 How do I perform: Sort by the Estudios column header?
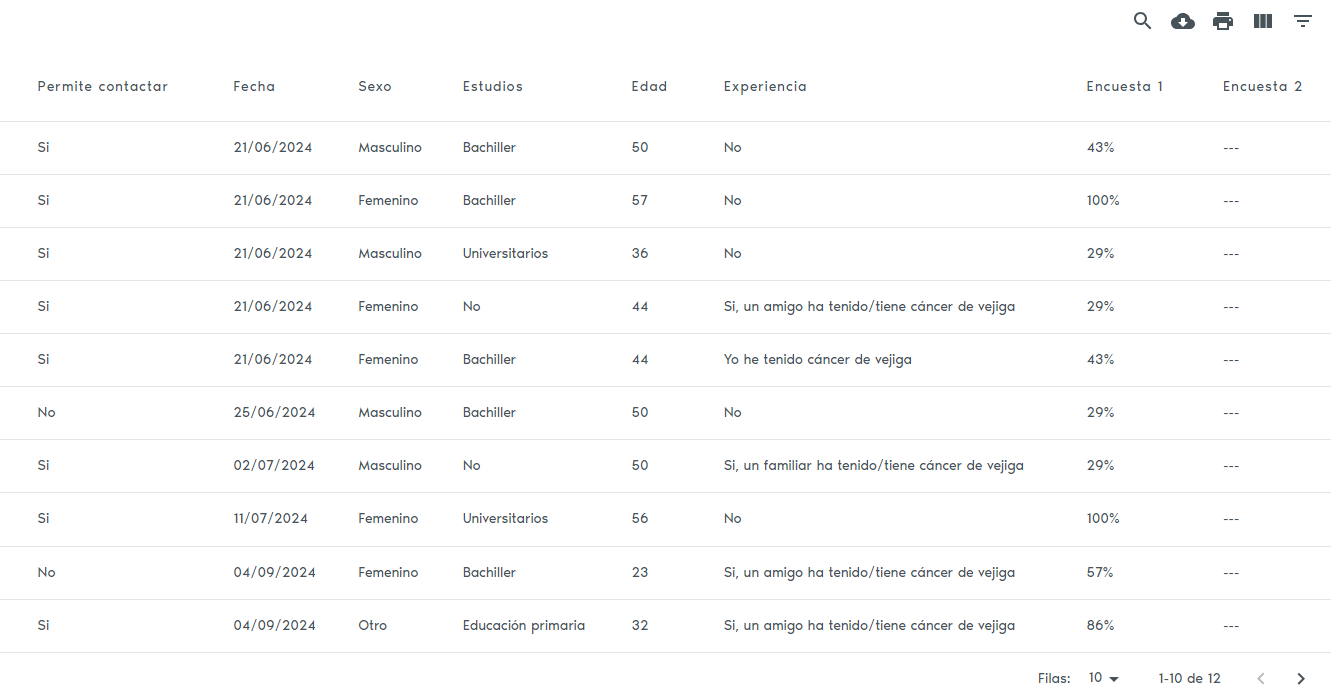[493, 87]
